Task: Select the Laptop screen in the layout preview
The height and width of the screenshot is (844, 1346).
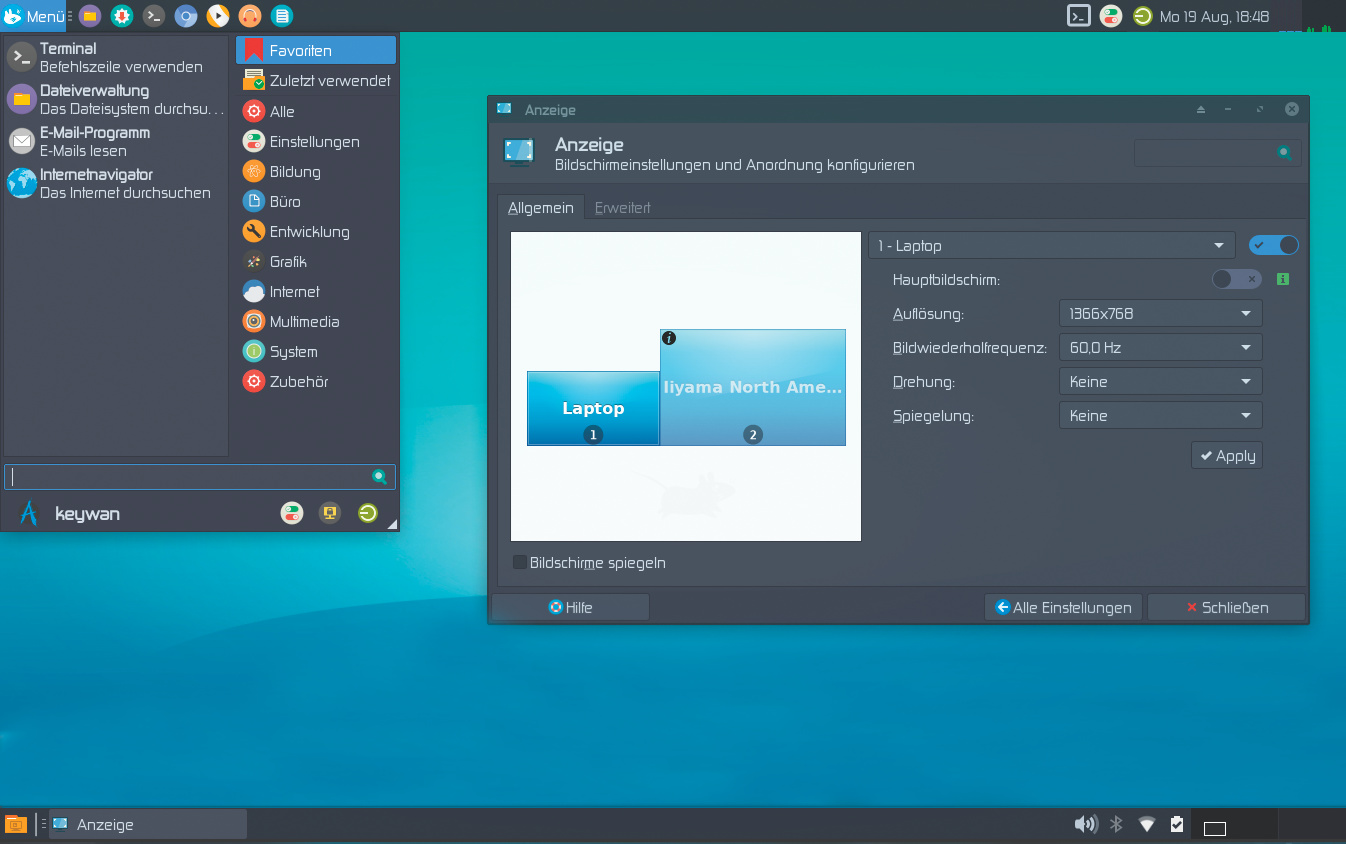Action: pos(593,407)
